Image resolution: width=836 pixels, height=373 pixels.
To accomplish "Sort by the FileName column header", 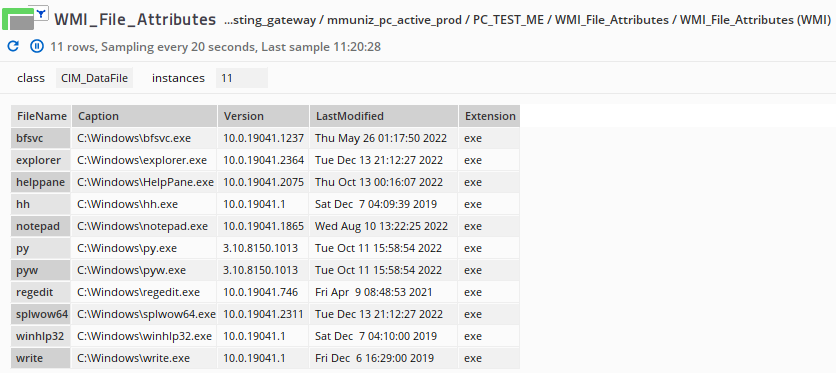I will (42, 116).
